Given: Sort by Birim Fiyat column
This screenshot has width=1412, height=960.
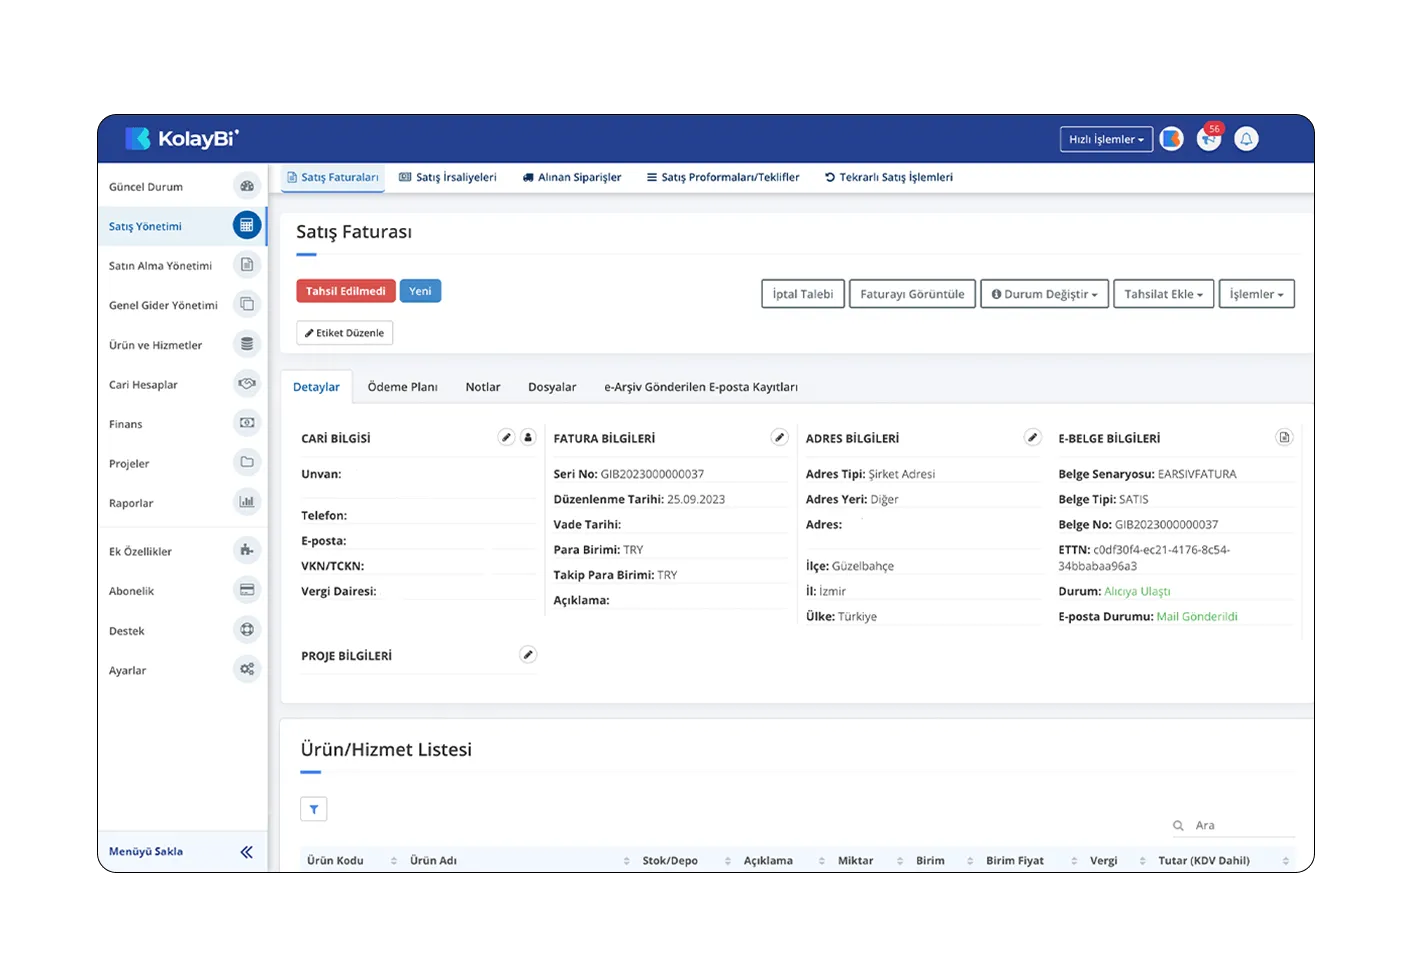Looking at the screenshot, I should 1031,860.
